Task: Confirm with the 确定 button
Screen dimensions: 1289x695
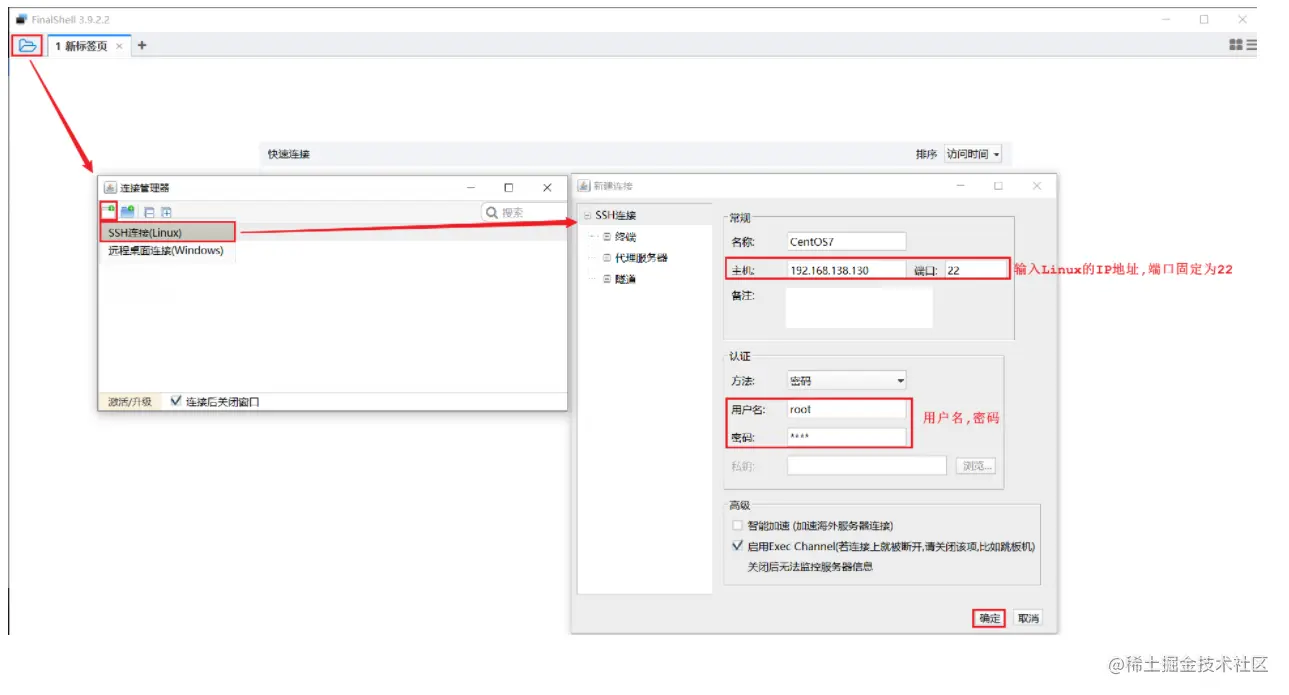Action: [990, 618]
